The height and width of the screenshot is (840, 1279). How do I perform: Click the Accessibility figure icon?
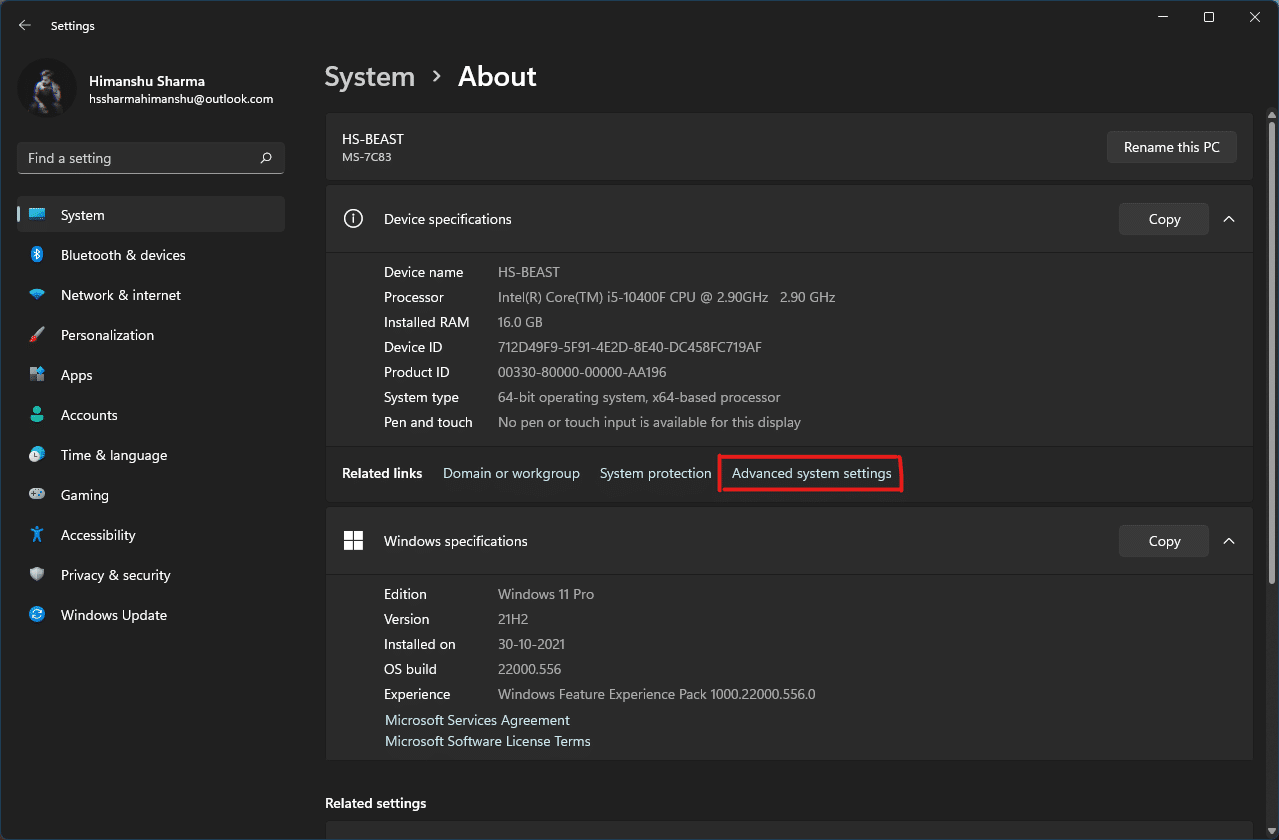coord(37,535)
